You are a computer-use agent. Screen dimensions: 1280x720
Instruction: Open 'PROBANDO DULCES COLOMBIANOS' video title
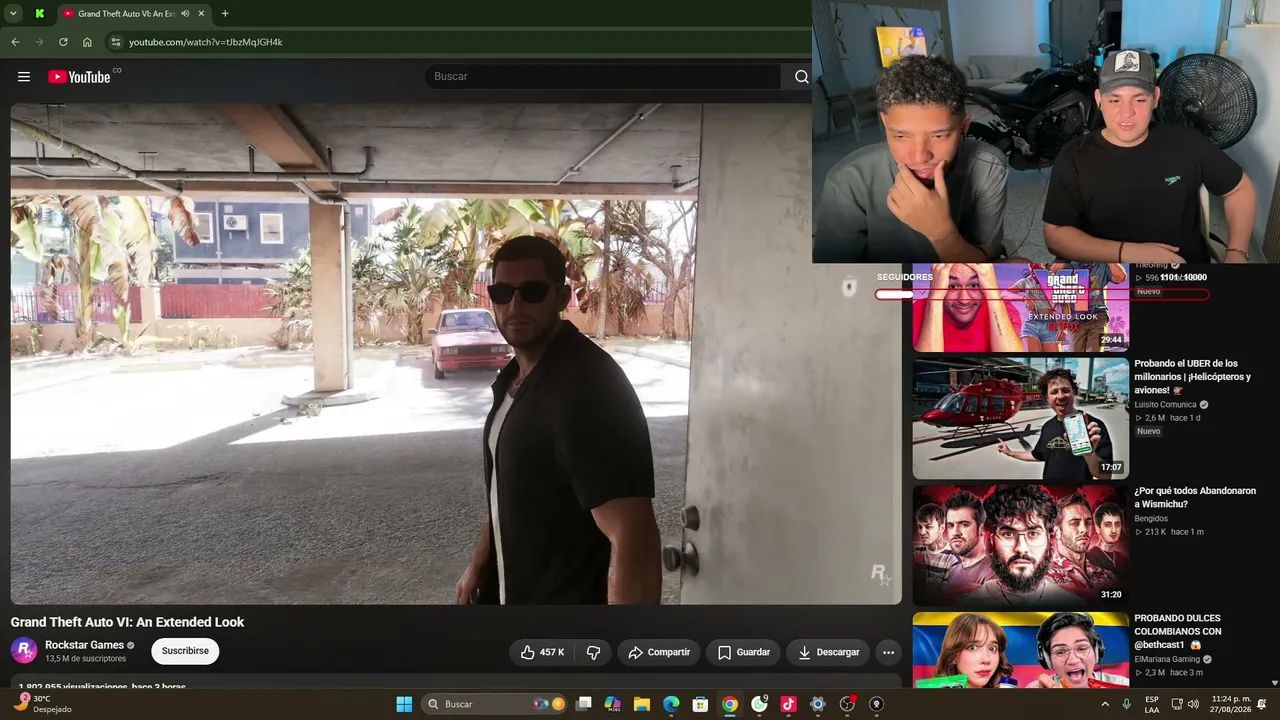pos(1178,632)
